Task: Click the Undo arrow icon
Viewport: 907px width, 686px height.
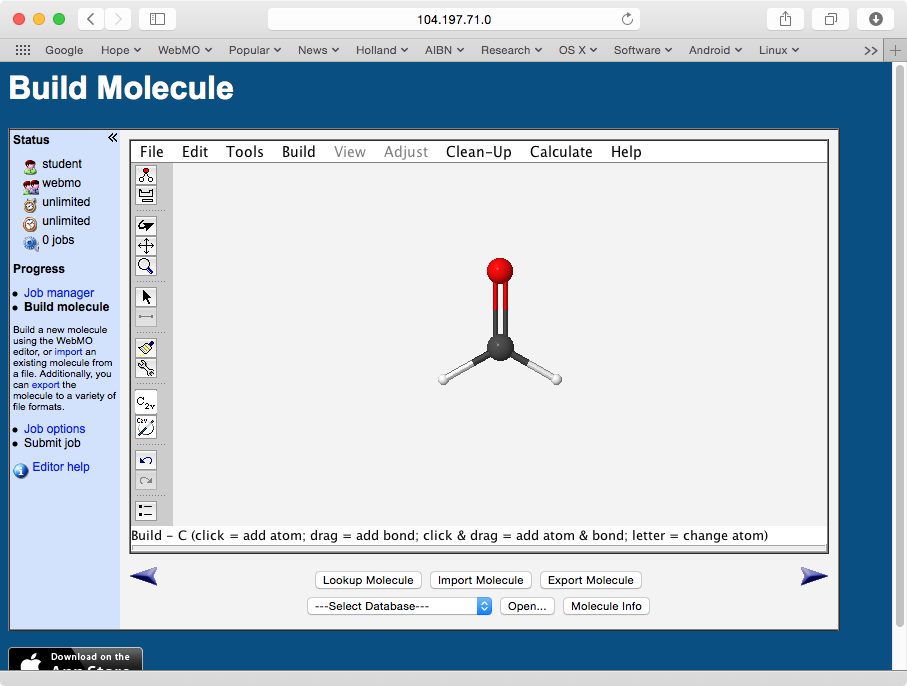Action: [x=146, y=460]
